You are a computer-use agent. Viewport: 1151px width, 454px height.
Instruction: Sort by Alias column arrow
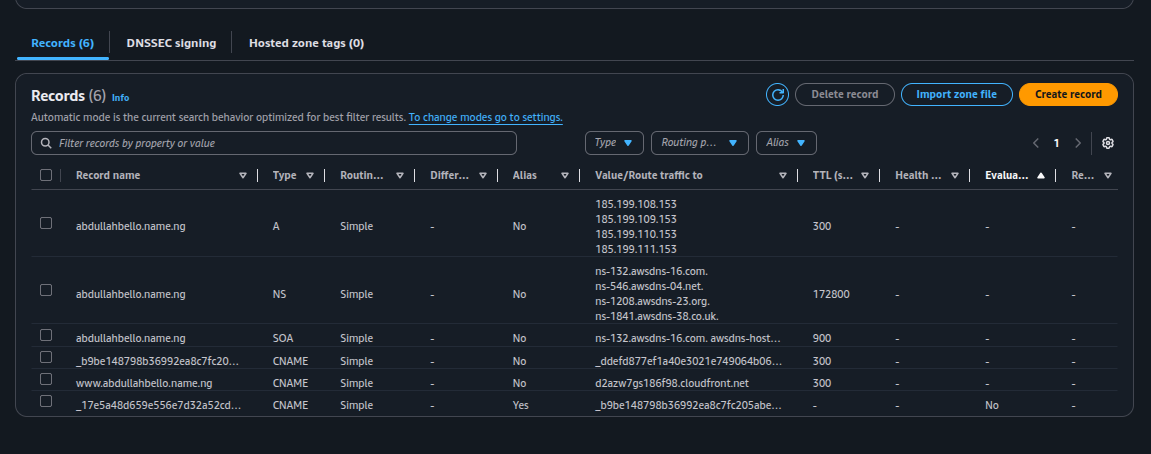(x=564, y=176)
